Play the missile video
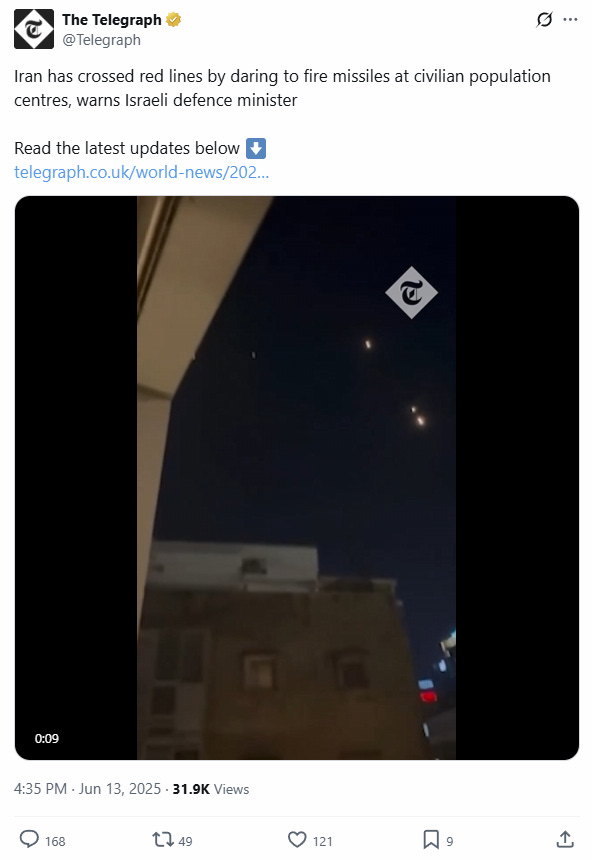592x860 pixels. click(x=296, y=478)
